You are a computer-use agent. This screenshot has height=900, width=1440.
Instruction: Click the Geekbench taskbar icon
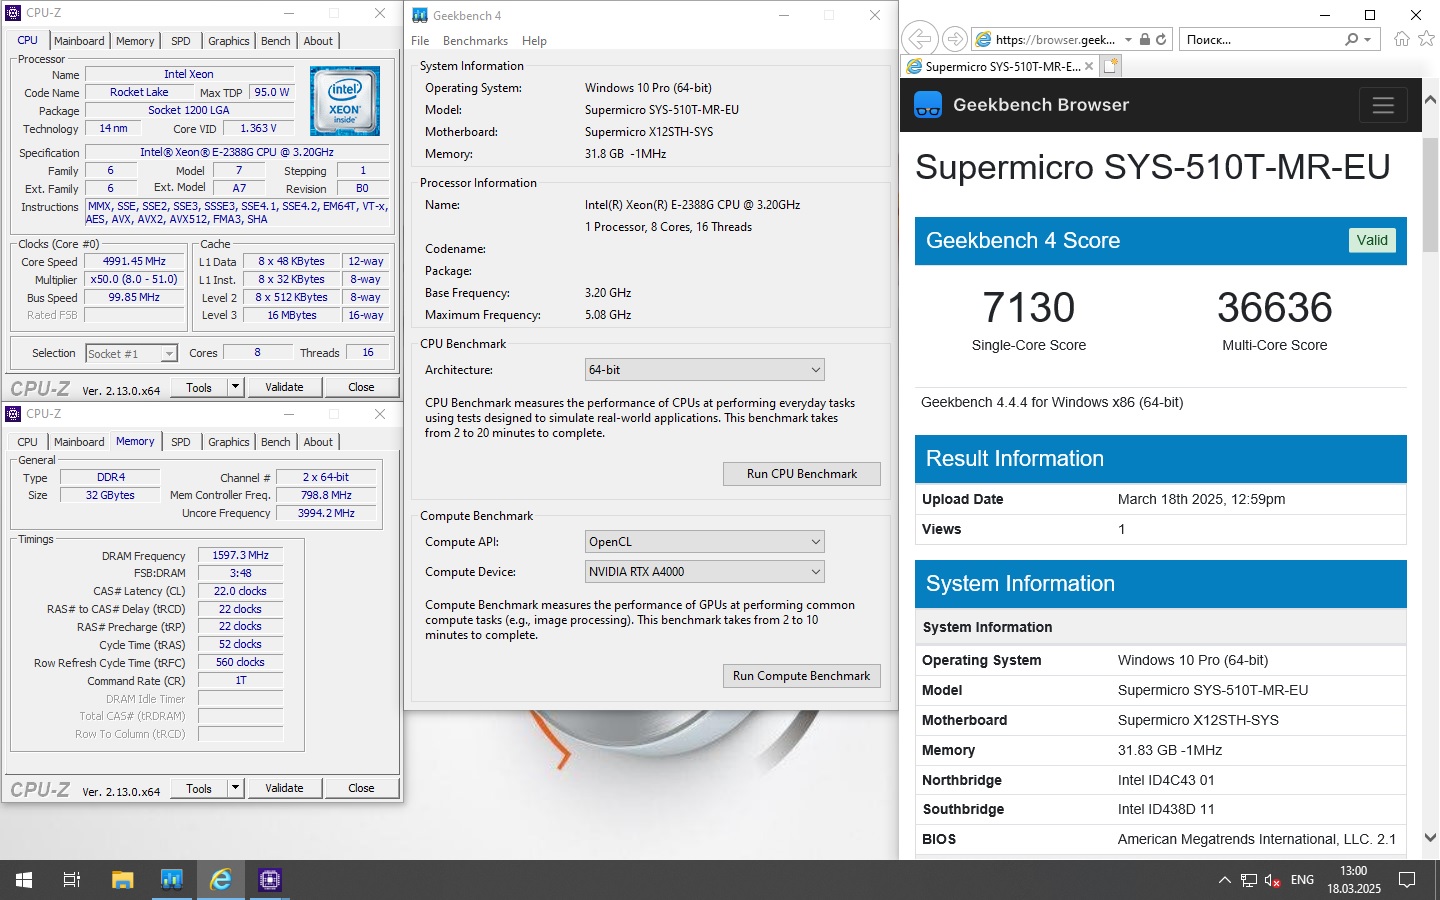pos(172,880)
